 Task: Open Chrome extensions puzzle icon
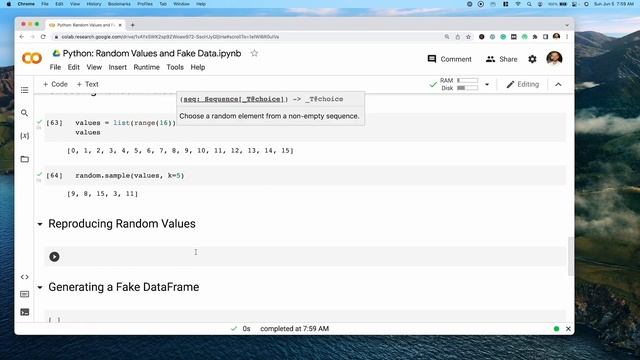click(535, 37)
